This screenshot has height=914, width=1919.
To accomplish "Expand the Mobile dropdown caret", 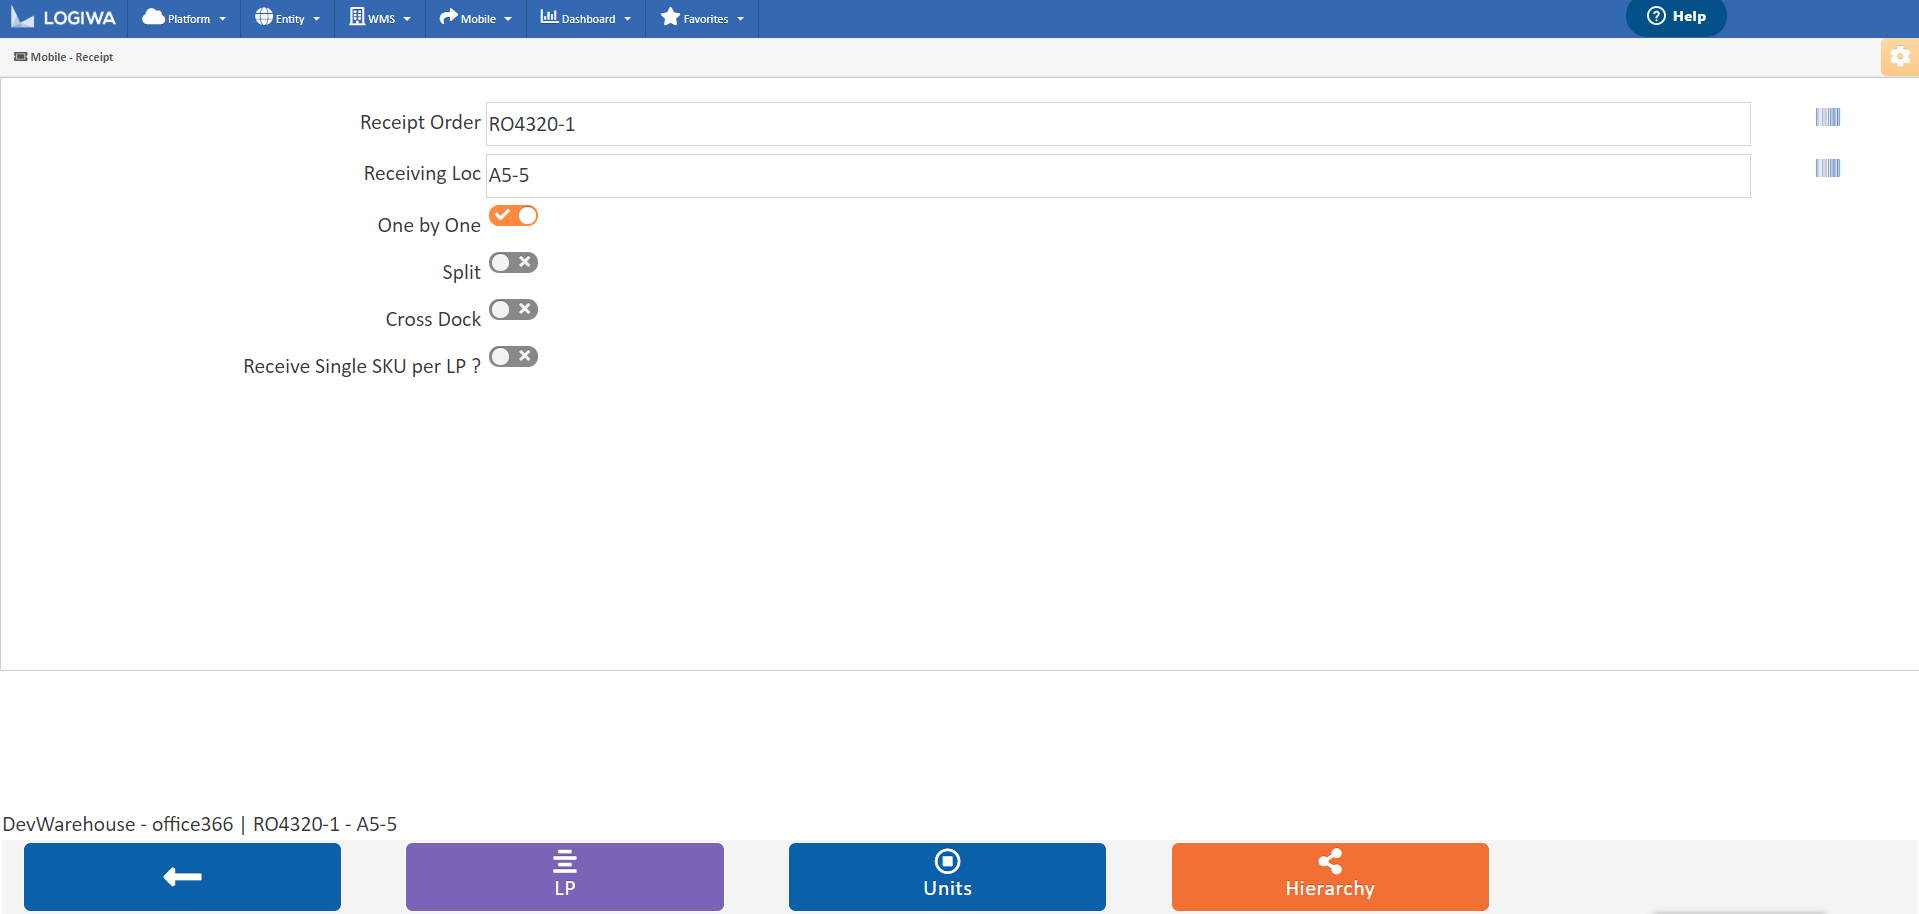I will (508, 19).
